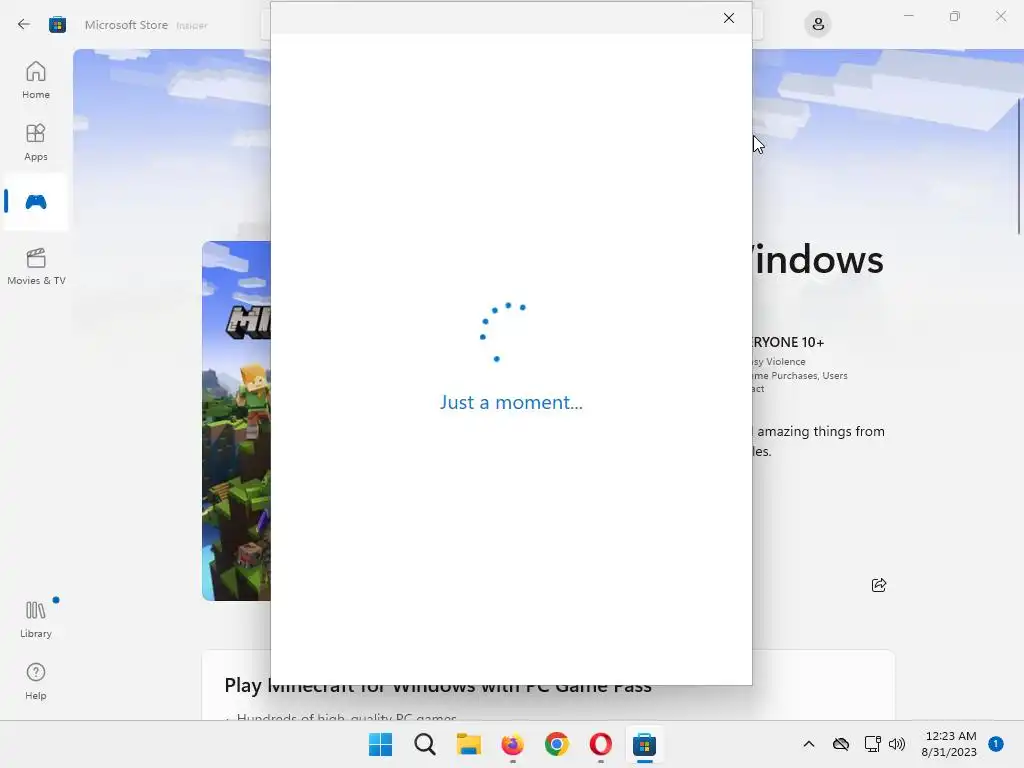1024x768 pixels.
Task: Open the user account profile icon
Action: coord(818,25)
